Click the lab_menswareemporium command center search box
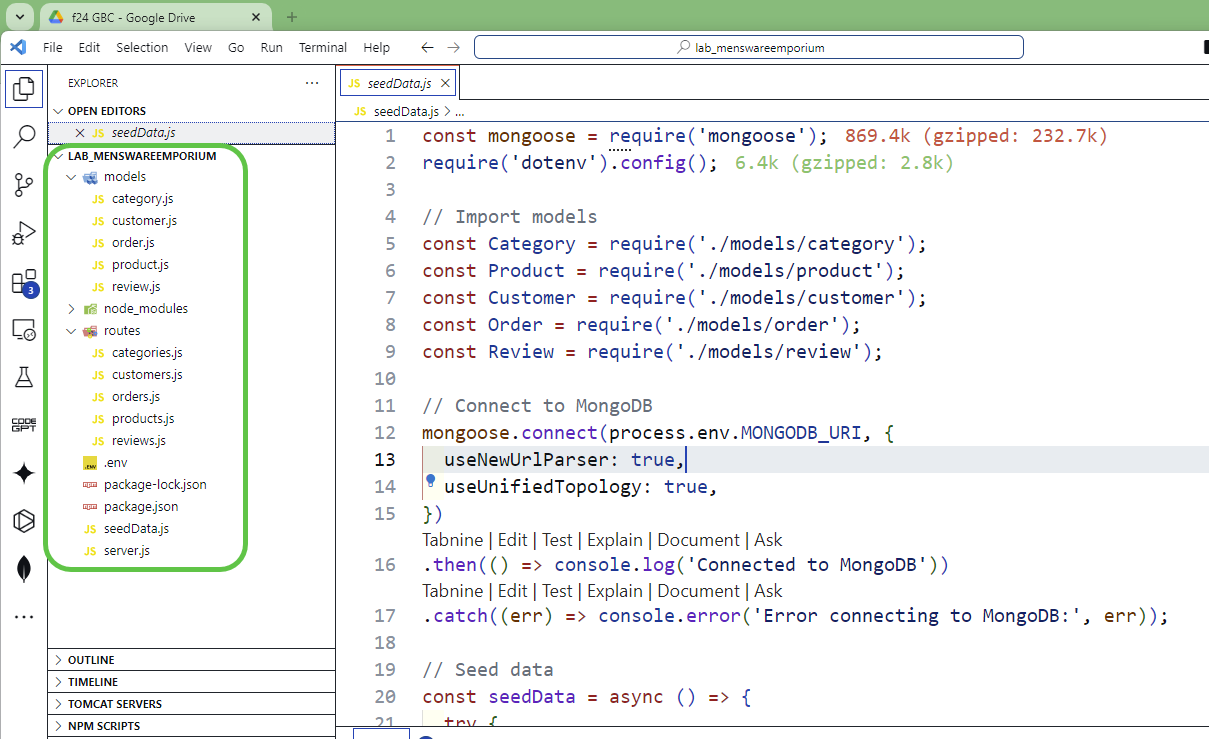Screen dimensions: 1209x739 [748, 47]
